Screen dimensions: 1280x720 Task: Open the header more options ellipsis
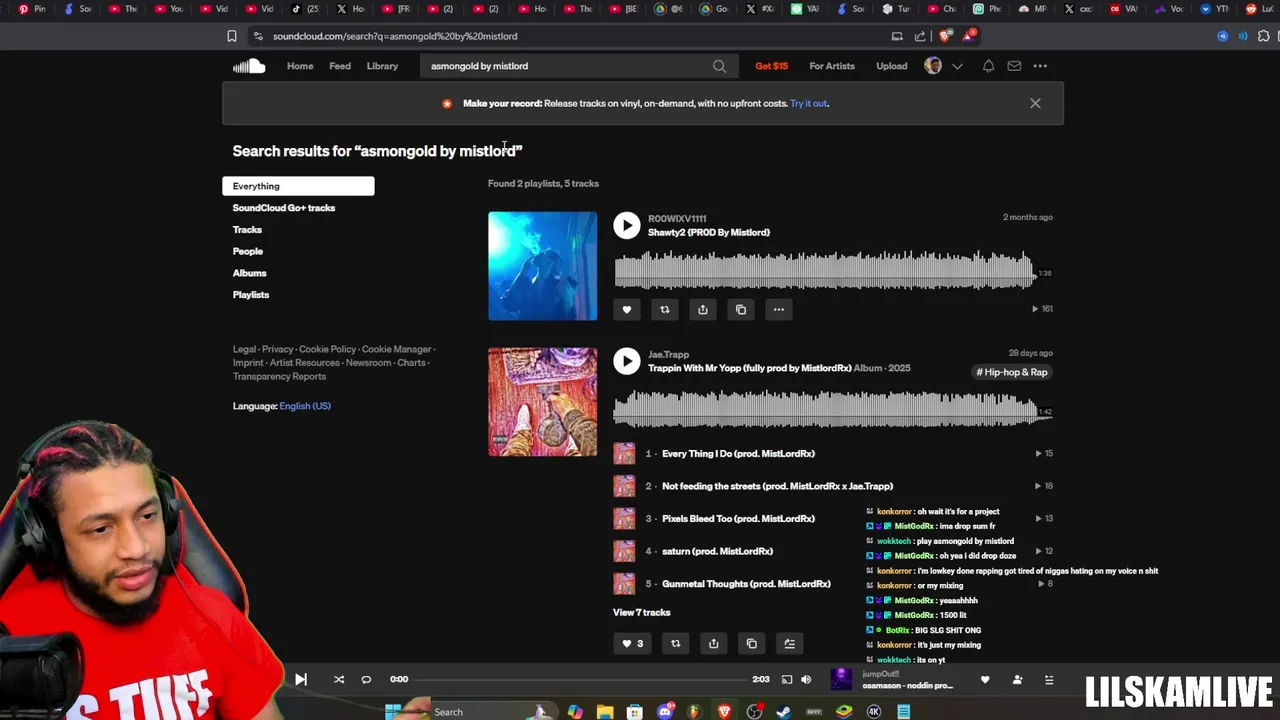1040,66
